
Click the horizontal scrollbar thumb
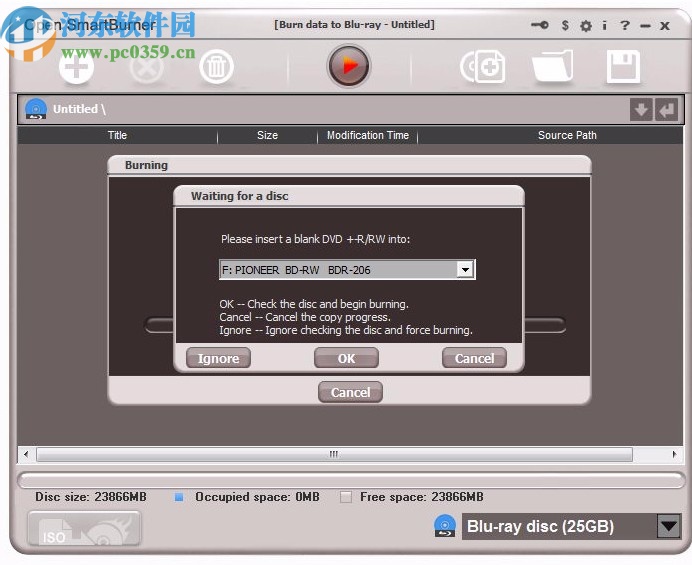click(x=334, y=454)
